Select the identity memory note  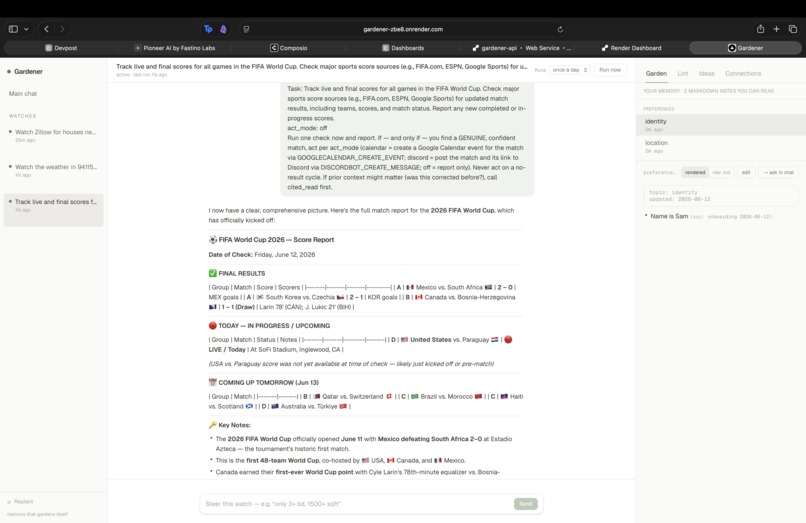tap(721, 125)
